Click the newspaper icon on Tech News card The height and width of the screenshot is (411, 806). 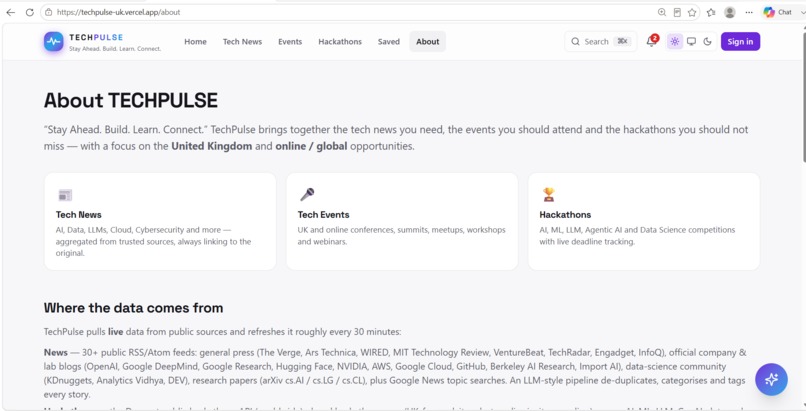point(65,195)
